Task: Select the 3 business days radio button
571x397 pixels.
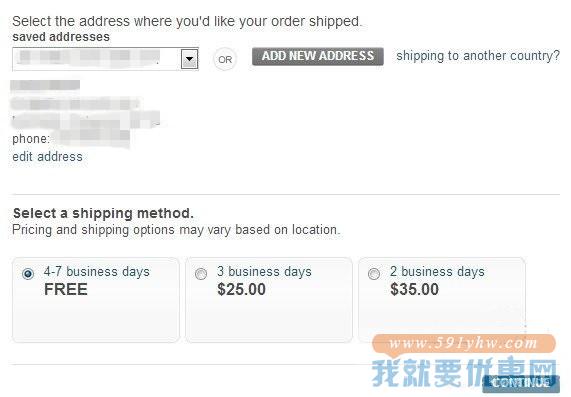Action: coord(201,273)
